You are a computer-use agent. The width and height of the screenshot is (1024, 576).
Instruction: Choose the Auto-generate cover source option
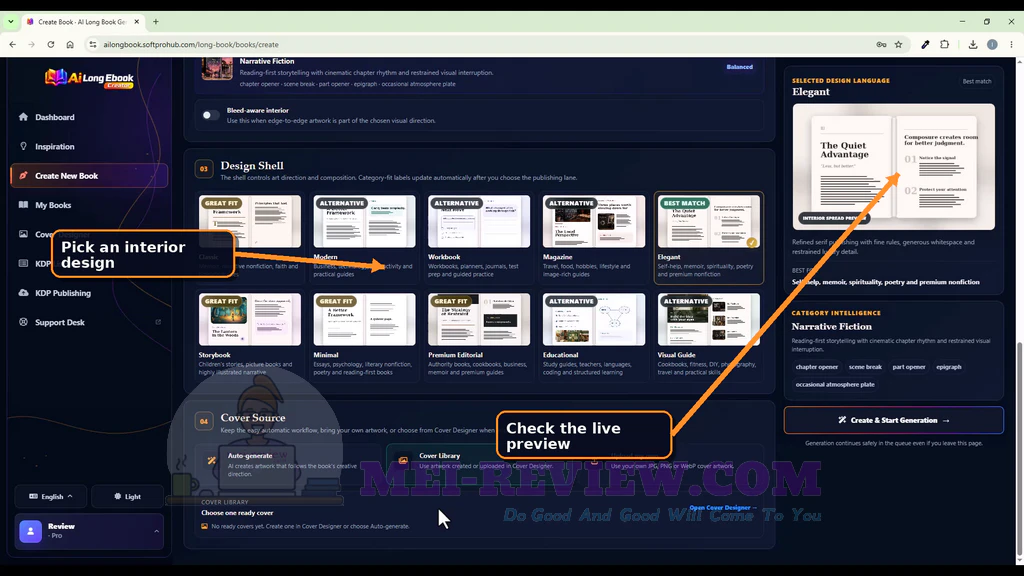[x=287, y=464]
